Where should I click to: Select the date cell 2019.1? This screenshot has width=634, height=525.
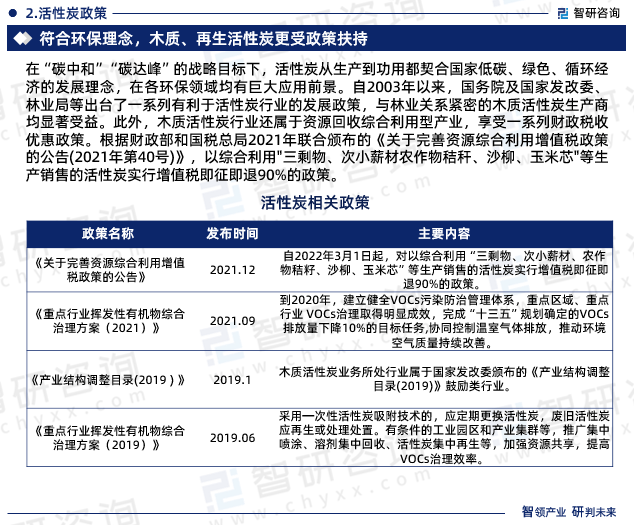tap(232, 380)
